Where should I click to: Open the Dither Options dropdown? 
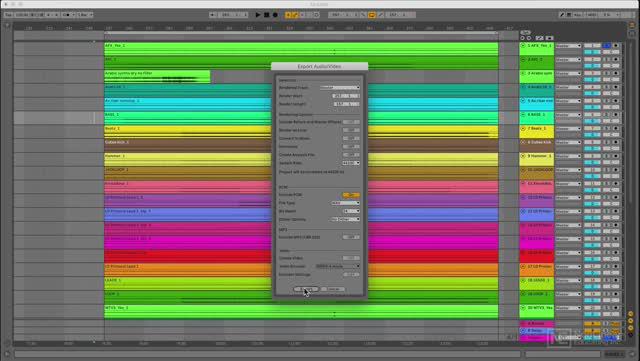coord(345,219)
